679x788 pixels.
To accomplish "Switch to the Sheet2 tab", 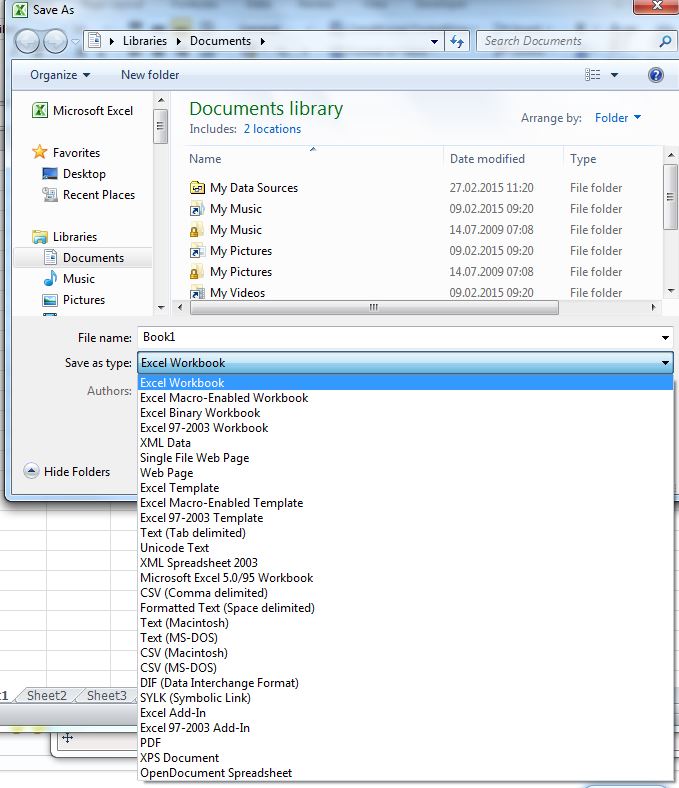I will 47,696.
